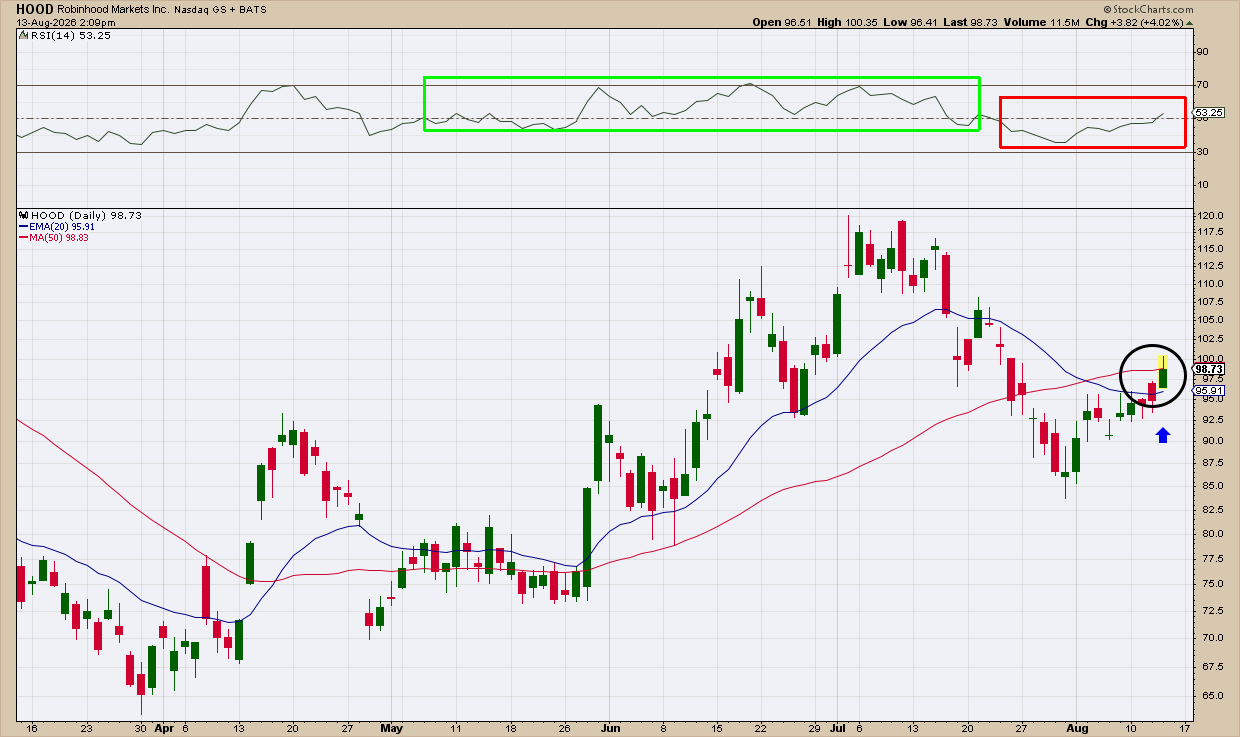The image size is (1240, 737).
Task: Click the Apr month label on date axis
Action: click(163, 729)
